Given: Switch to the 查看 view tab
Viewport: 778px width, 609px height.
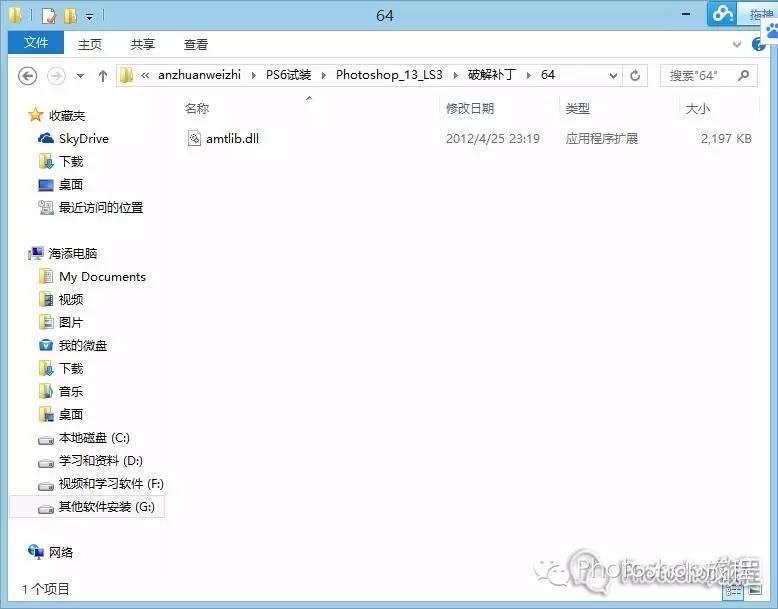Looking at the screenshot, I should point(196,44).
